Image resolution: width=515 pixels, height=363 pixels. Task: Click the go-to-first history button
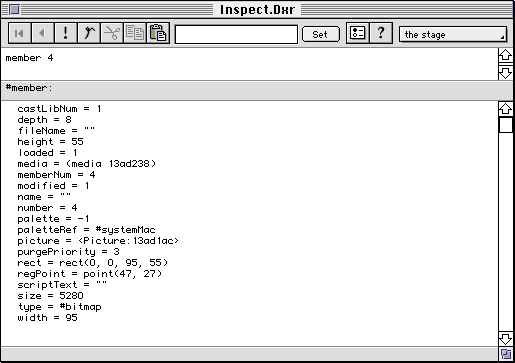19,33
